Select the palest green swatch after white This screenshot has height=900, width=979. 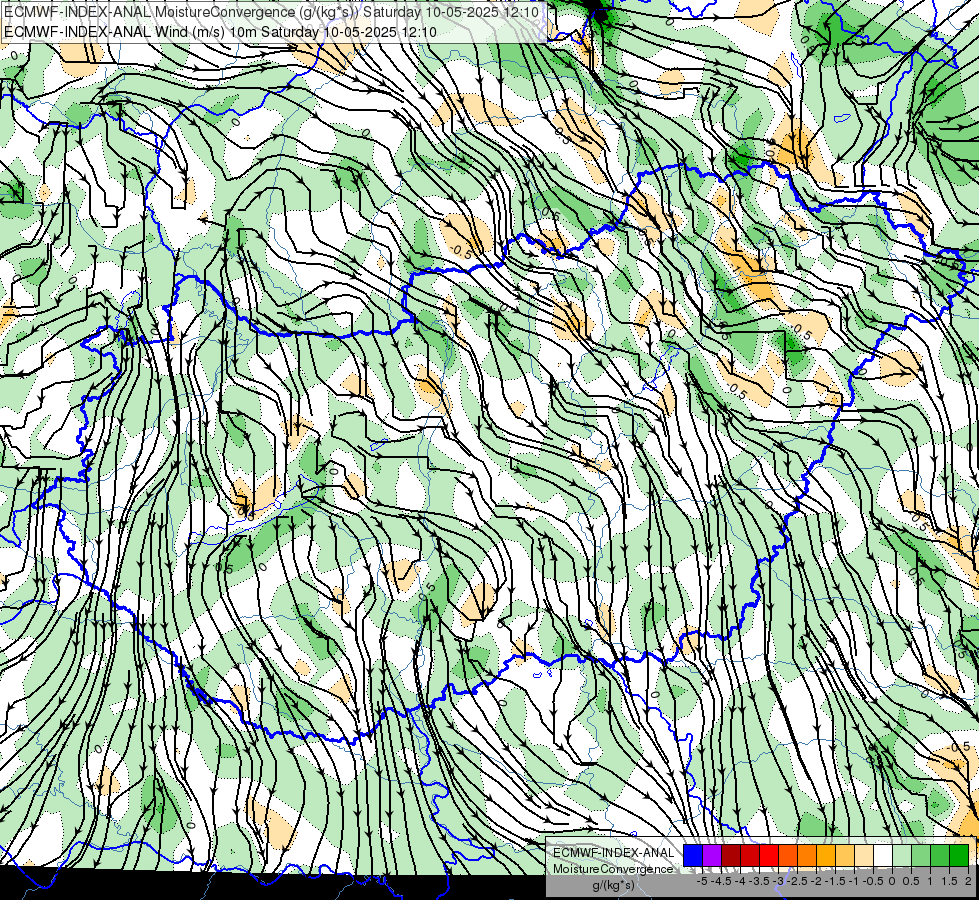[902, 856]
